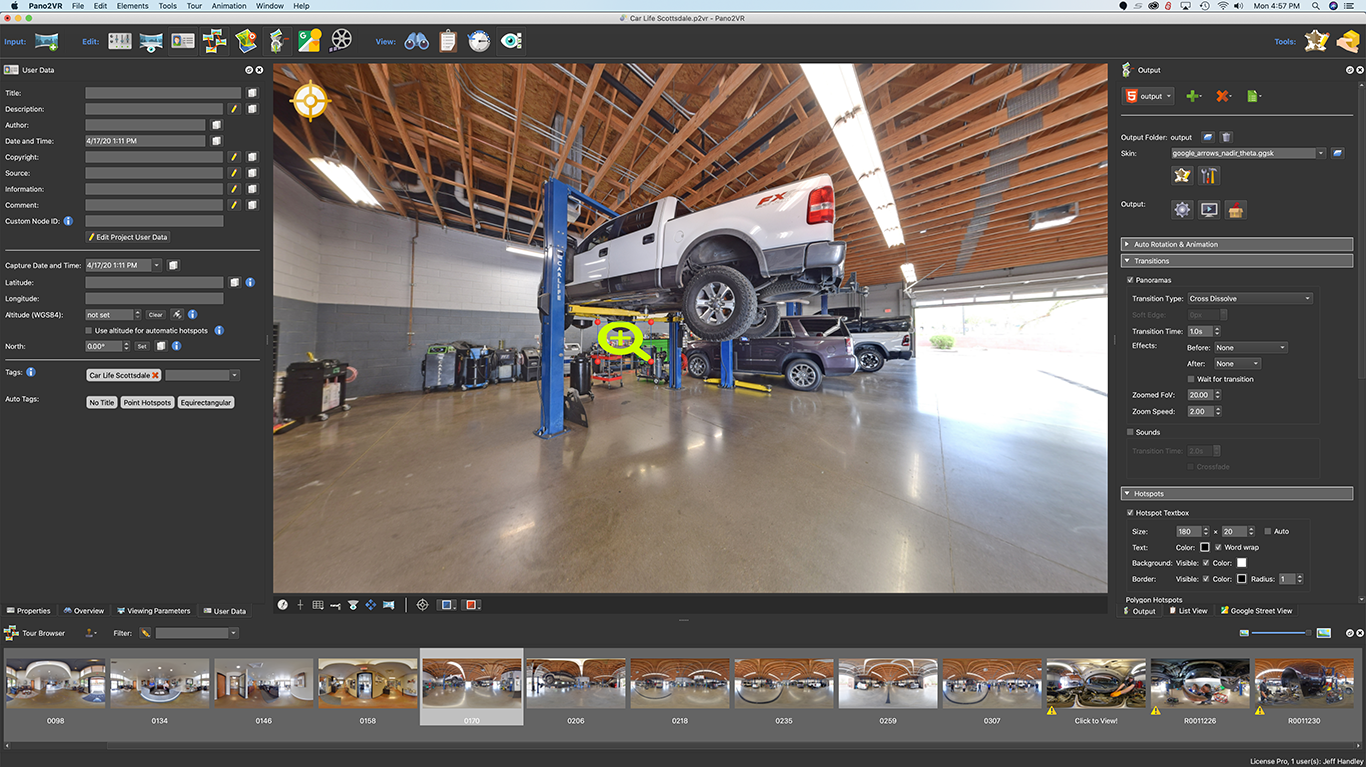Enable Wait for transition checkbox

1191,379
